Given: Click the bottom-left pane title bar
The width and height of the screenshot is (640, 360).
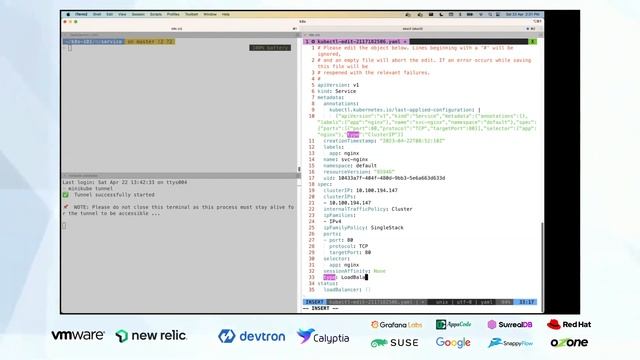Looking at the screenshot, I should pyautogui.click(x=181, y=176).
